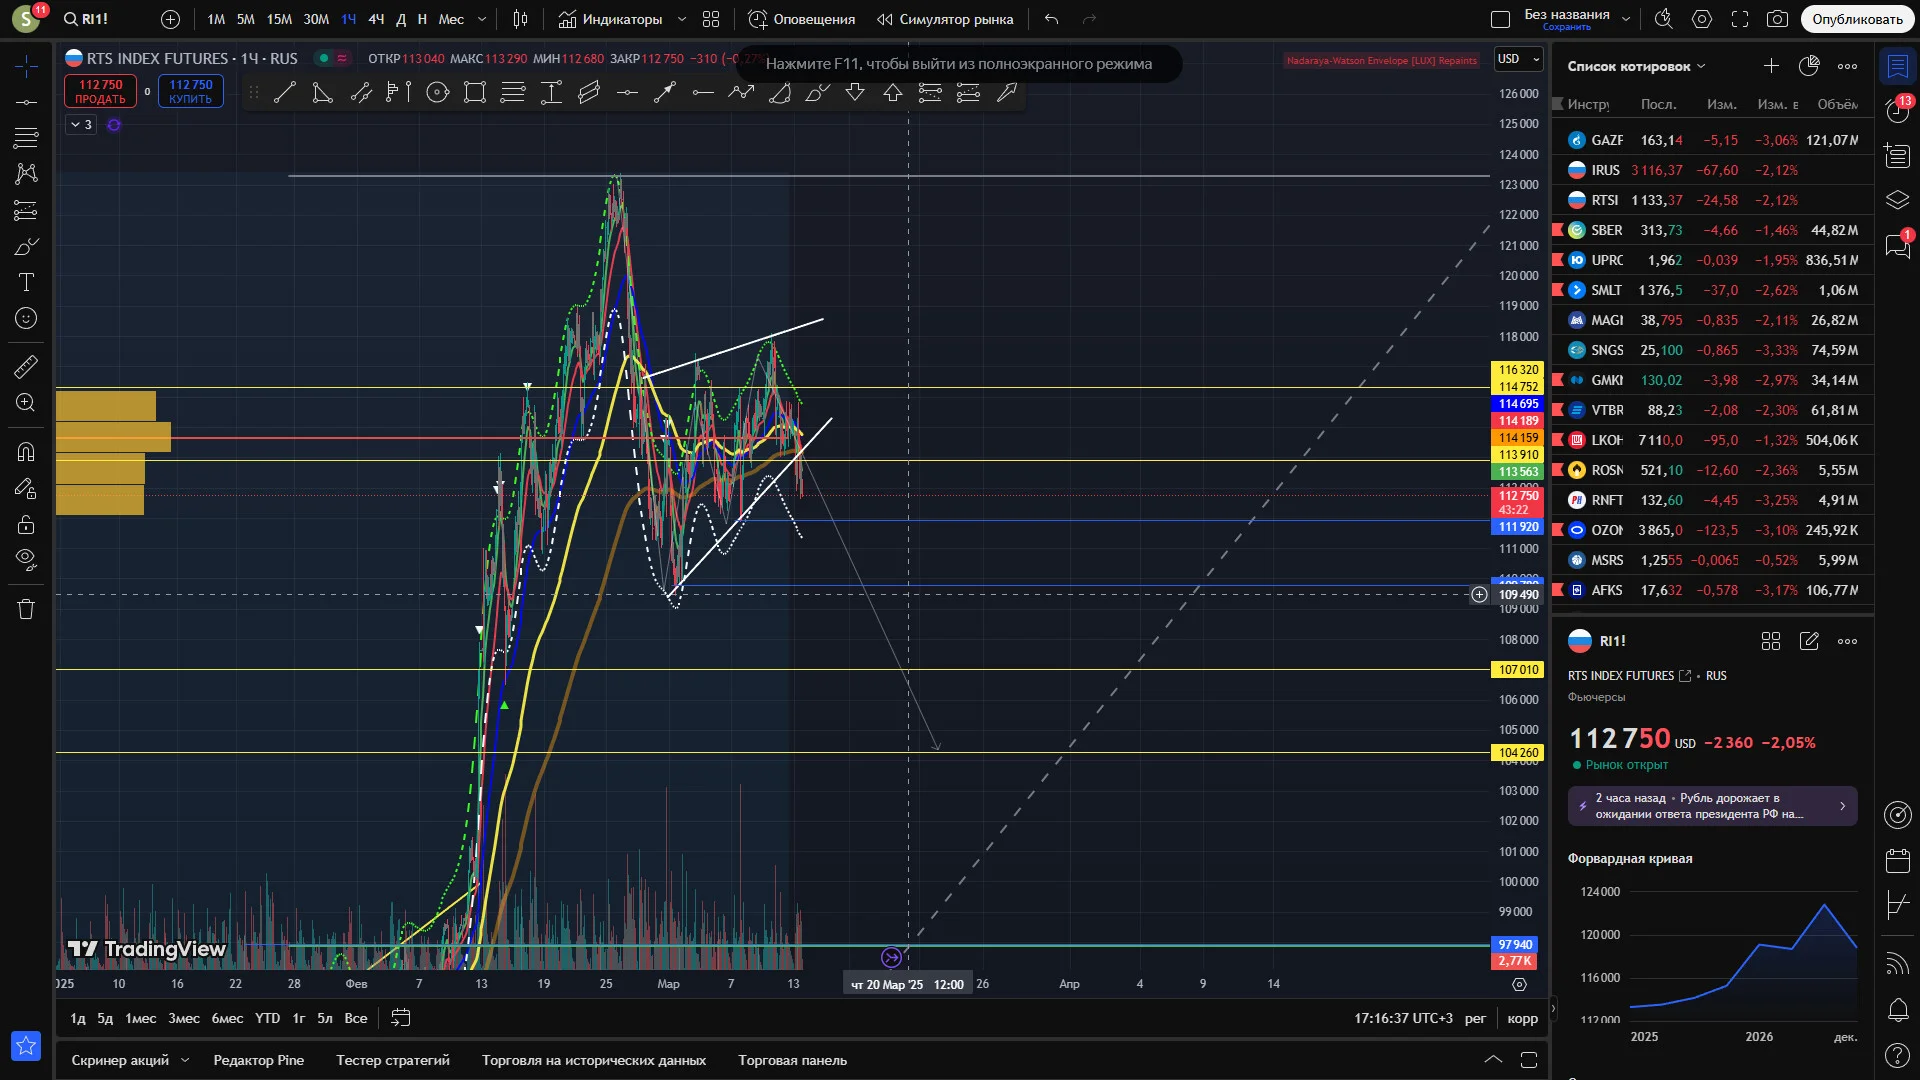1920x1080 pixels.
Task: Open the go-to-date calendar icon
Action: (x=400, y=1018)
